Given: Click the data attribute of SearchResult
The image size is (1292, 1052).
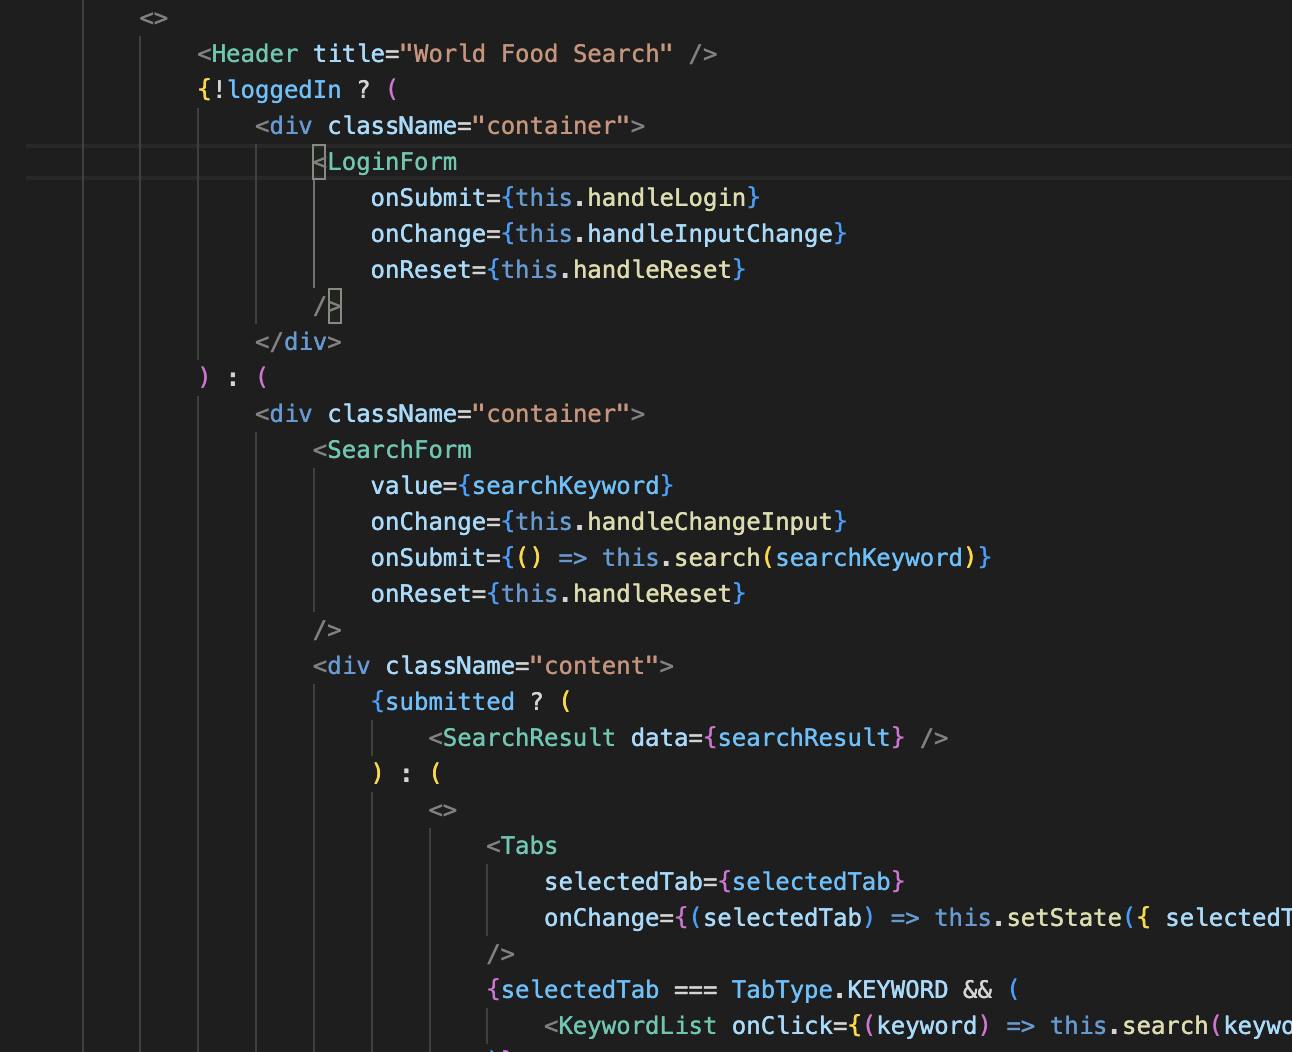Looking at the screenshot, I should click(659, 738).
